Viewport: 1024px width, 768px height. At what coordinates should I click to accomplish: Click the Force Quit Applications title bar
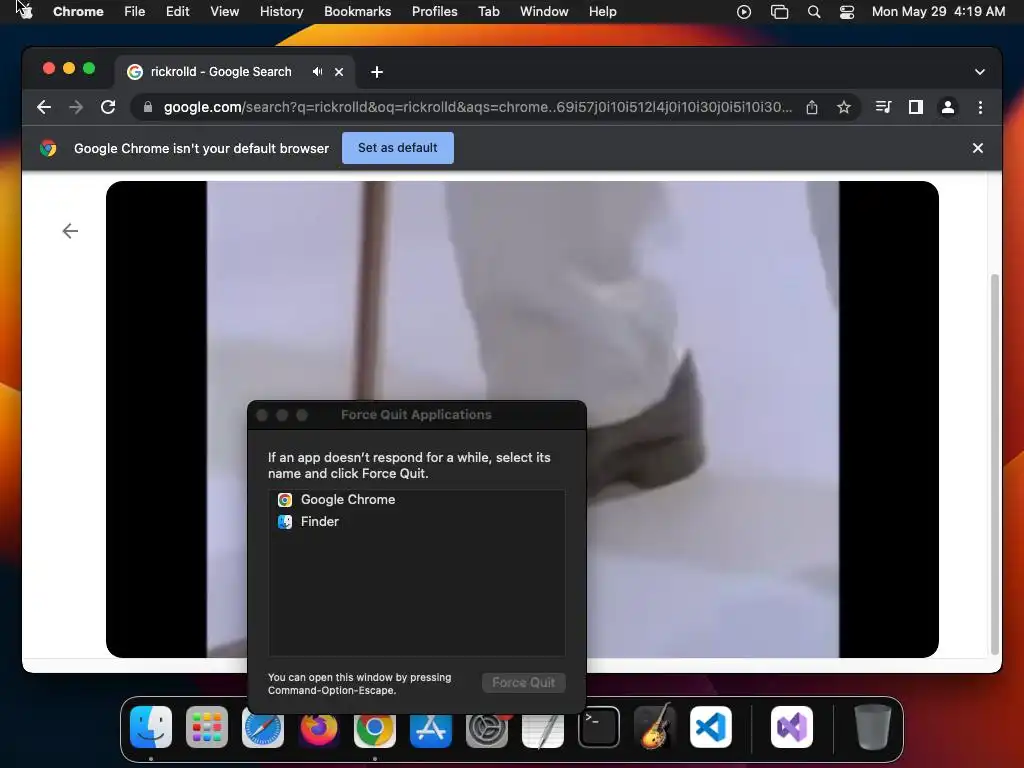click(x=416, y=415)
